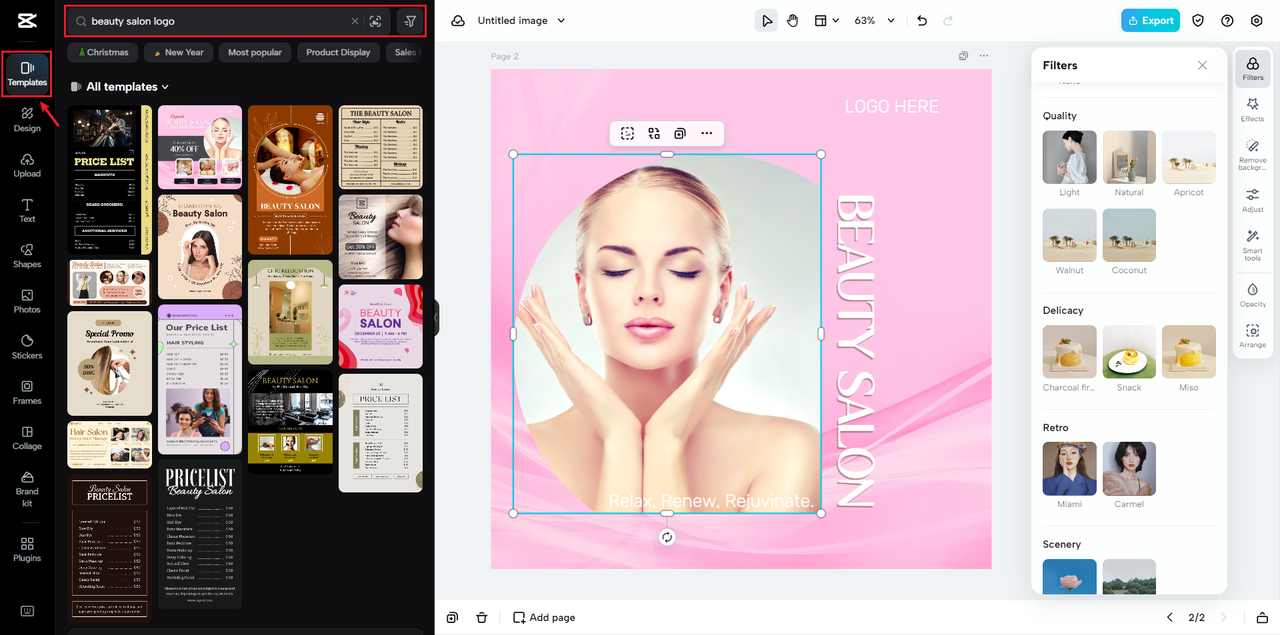
Task: Open the Upload panel
Action: pyautogui.click(x=27, y=165)
